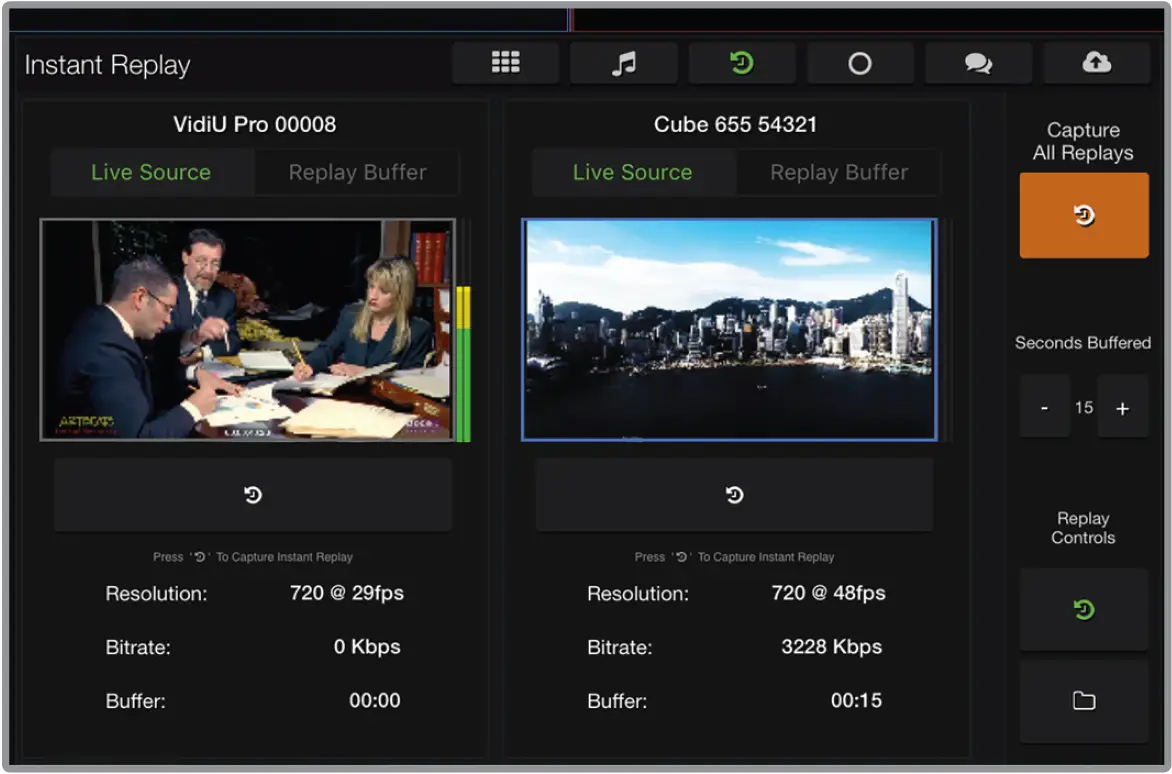This screenshot has height=774, width=1172.
Task: Click the Cube 655 city skyline preview
Action: tap(730, 329)
